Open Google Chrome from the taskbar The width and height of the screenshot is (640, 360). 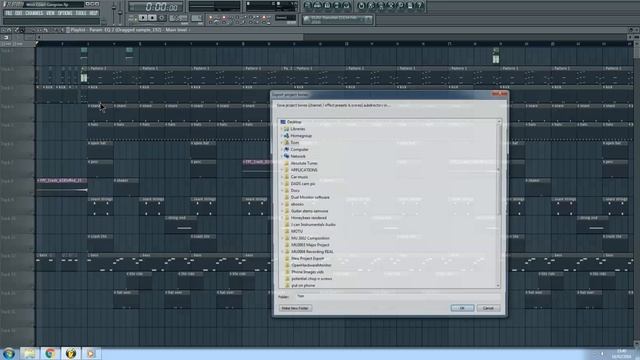[50, 353]
